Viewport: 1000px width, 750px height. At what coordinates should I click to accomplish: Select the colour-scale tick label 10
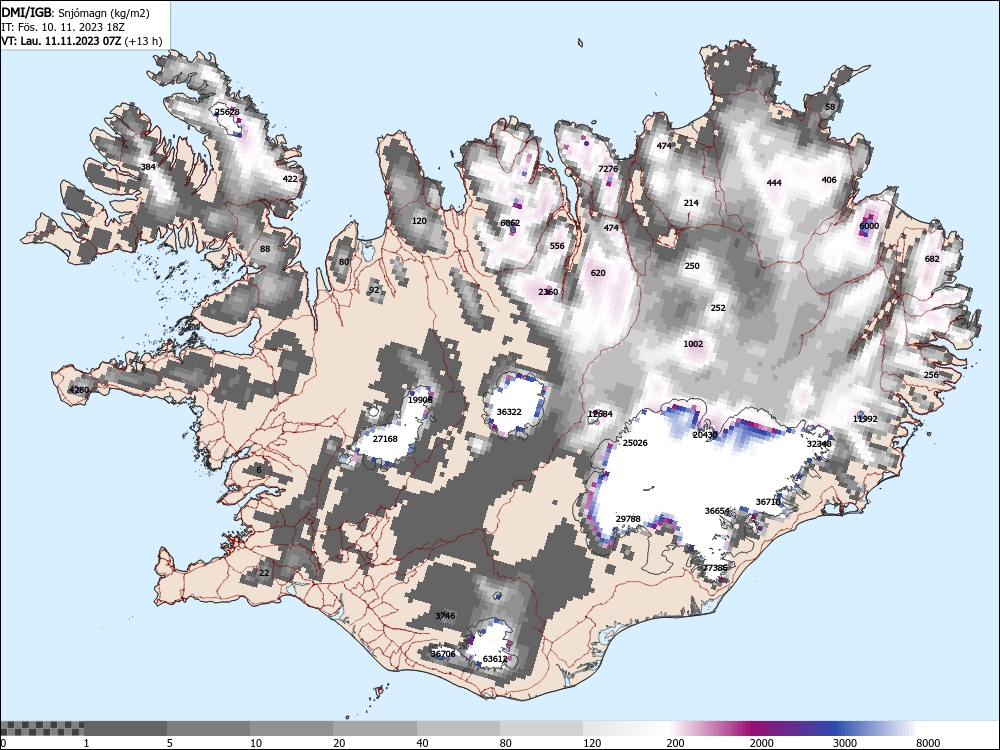coord(256,743)
